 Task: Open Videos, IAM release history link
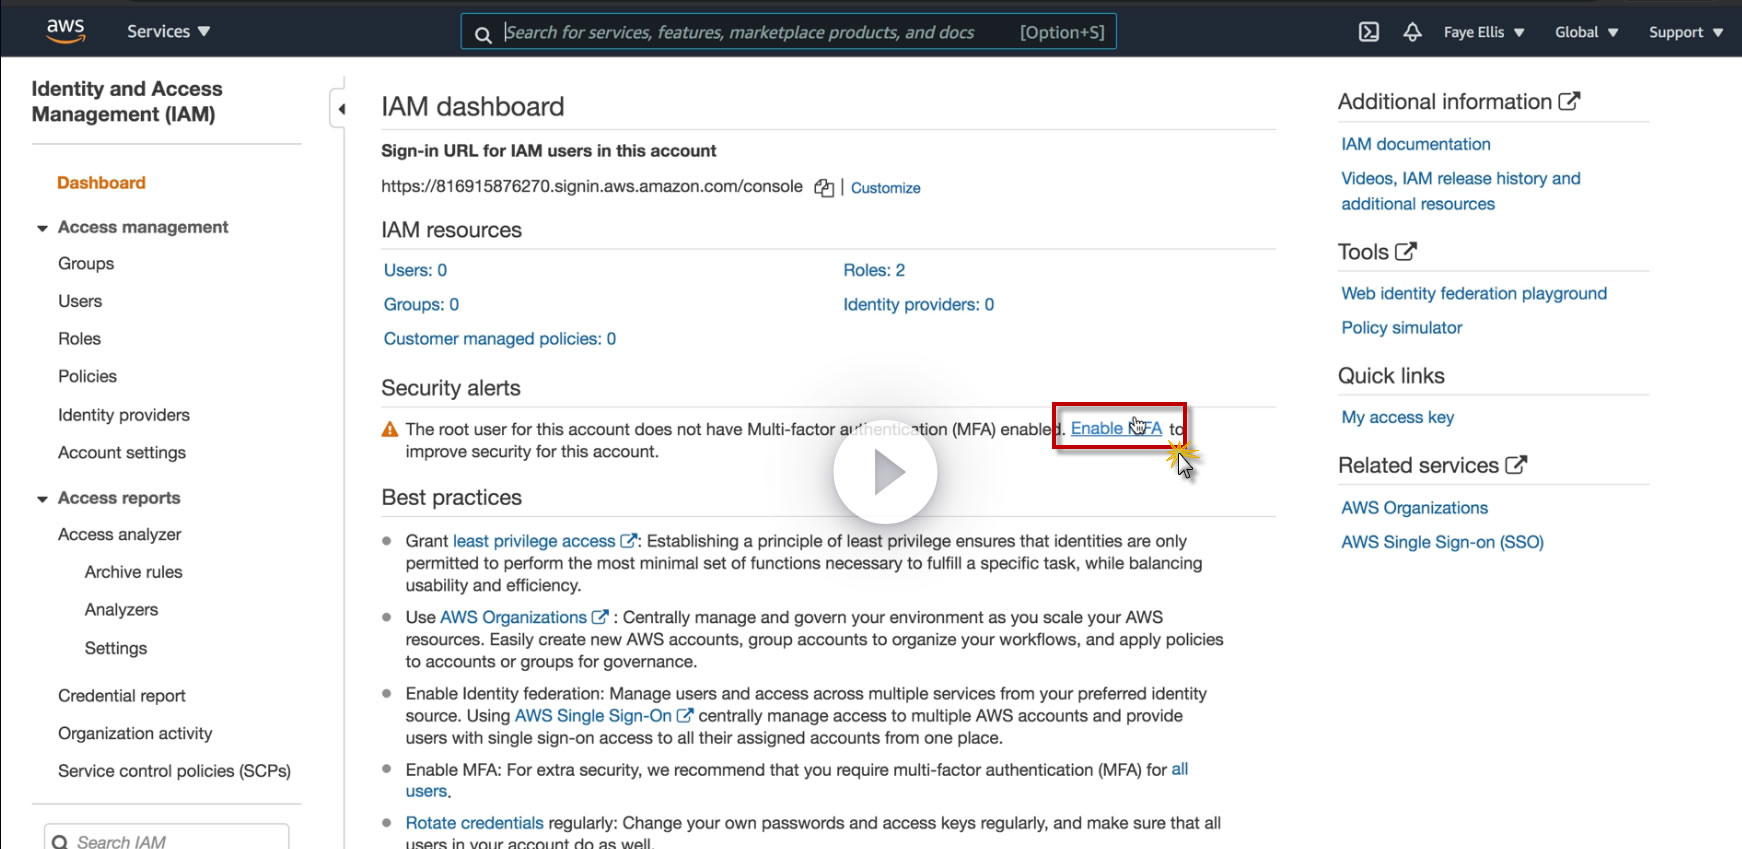click(1461, 191)
